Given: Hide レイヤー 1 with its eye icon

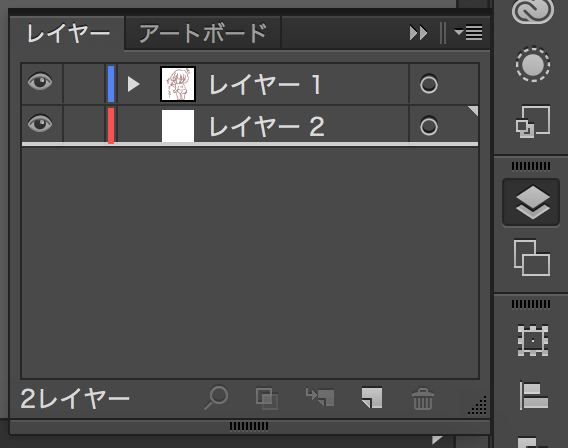Looking at the screenshot, I should click(40, 81).
